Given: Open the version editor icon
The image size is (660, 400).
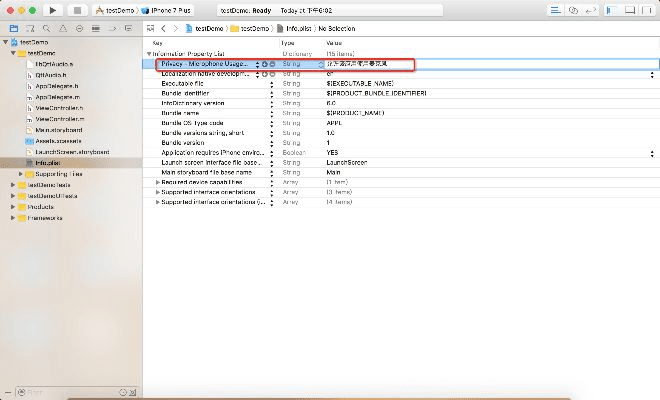Looking at the screenshot, I should (x=589, y=9).
